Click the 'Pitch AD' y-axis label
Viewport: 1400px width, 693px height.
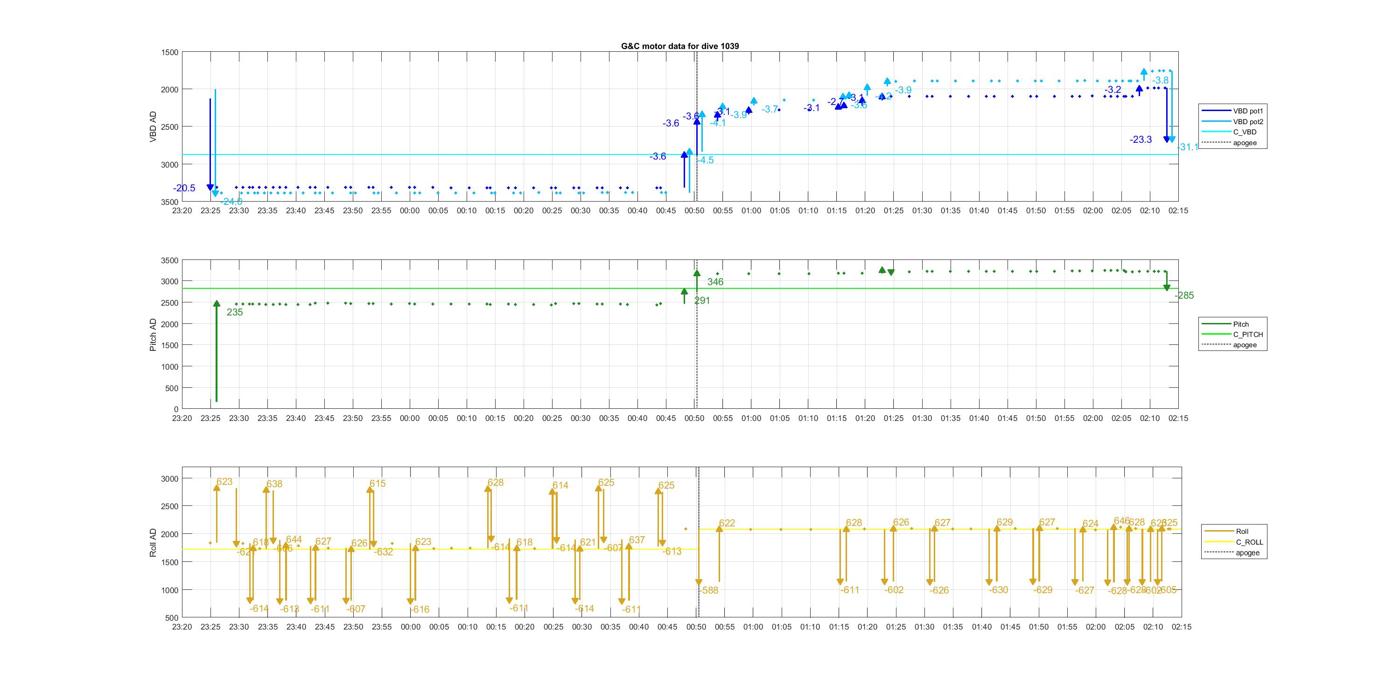click(x=154, y=334)
